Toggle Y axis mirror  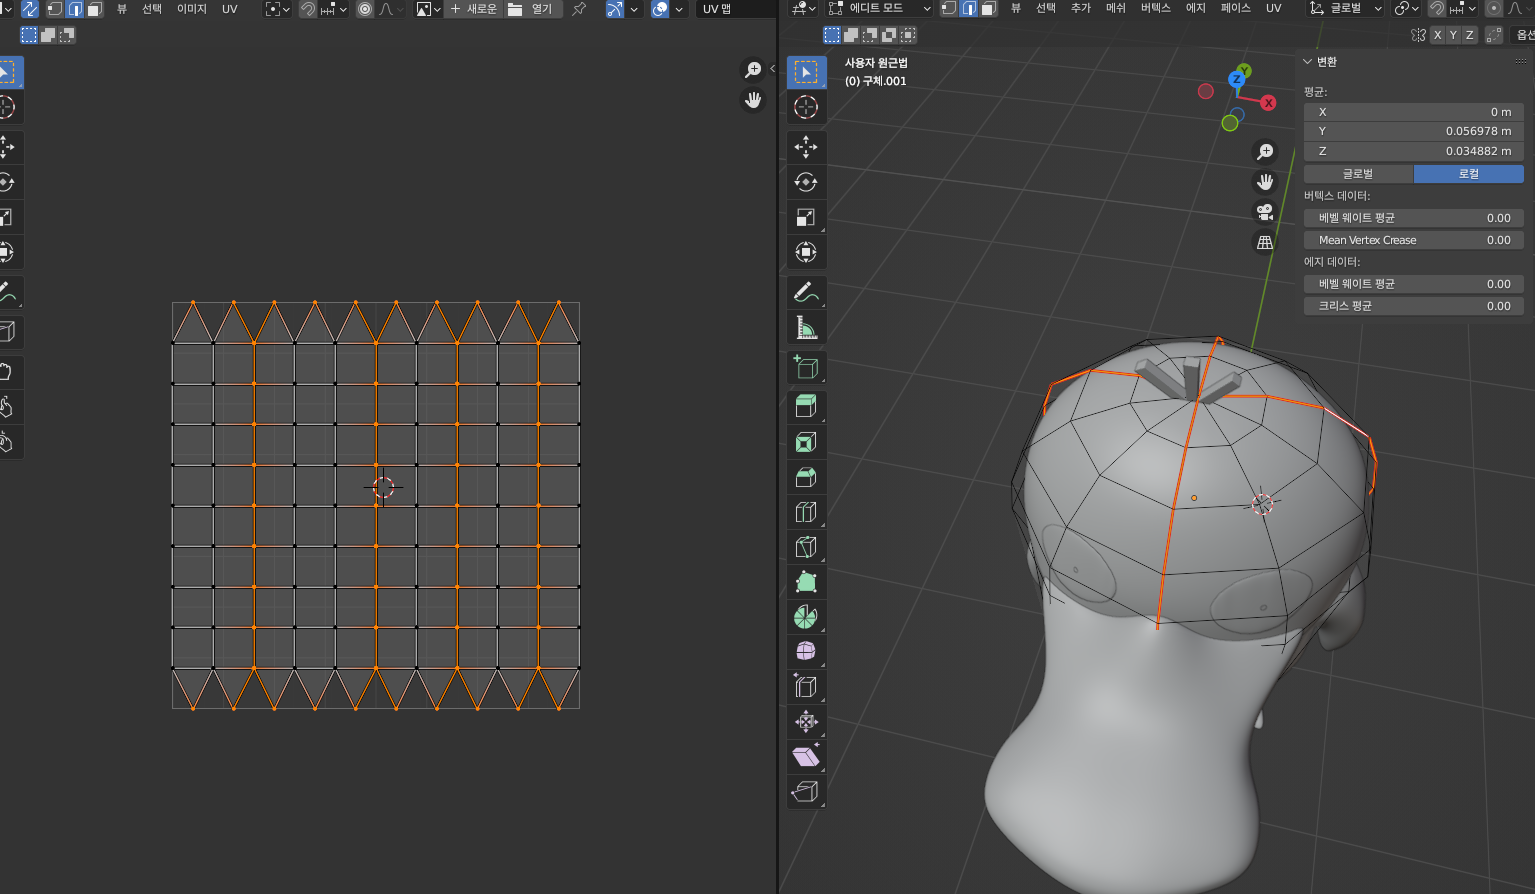(x=1453, y=35)
